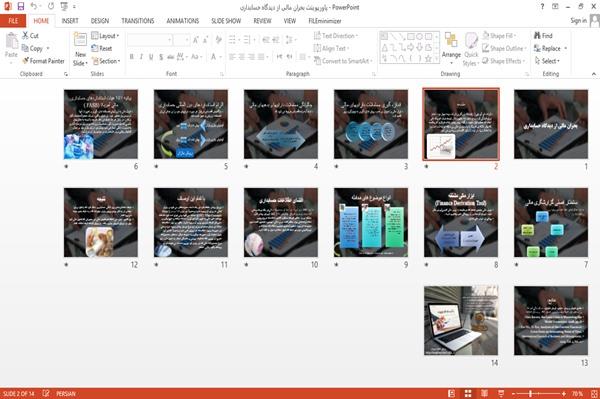
Task: Switch to Normal view in the status bar
Action: click(x=452, y=394)
